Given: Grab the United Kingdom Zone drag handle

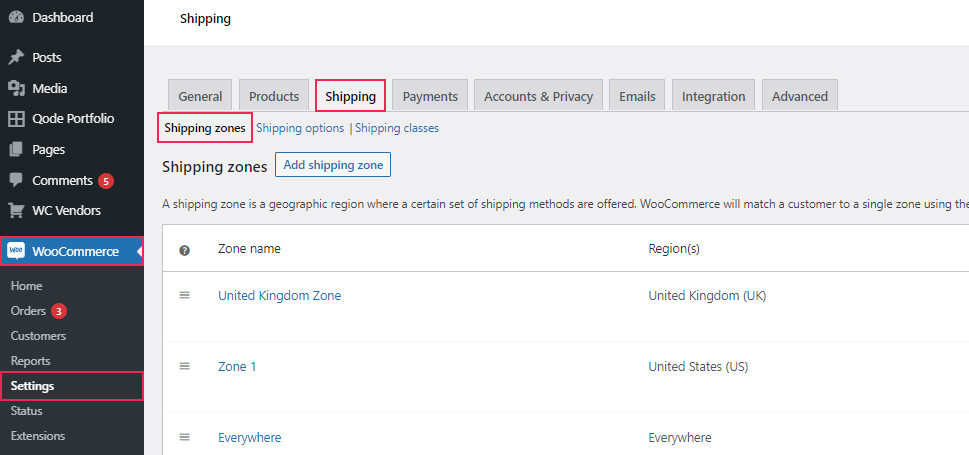Looking at the screenshot, I should click(x=184, y=296).
